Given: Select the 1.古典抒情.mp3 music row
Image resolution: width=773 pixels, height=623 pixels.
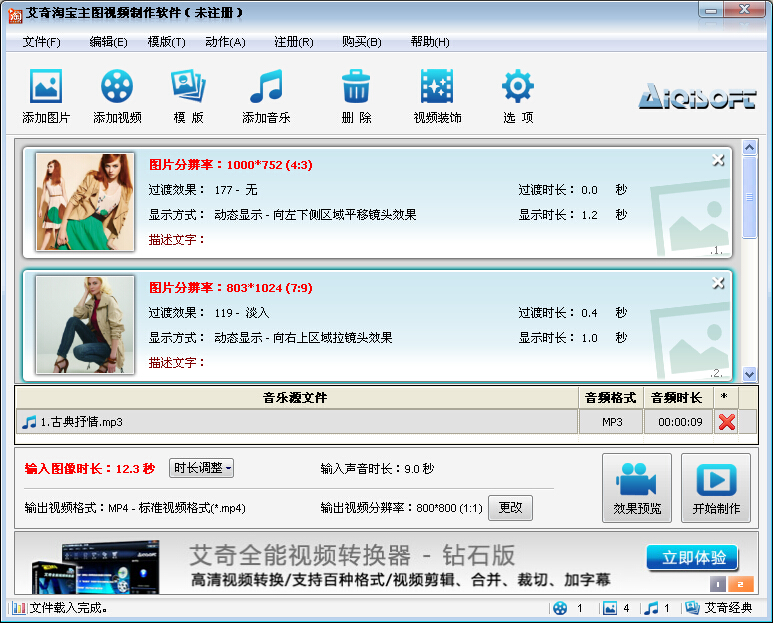Looking at the screenshot, I should tap(297, 422).
